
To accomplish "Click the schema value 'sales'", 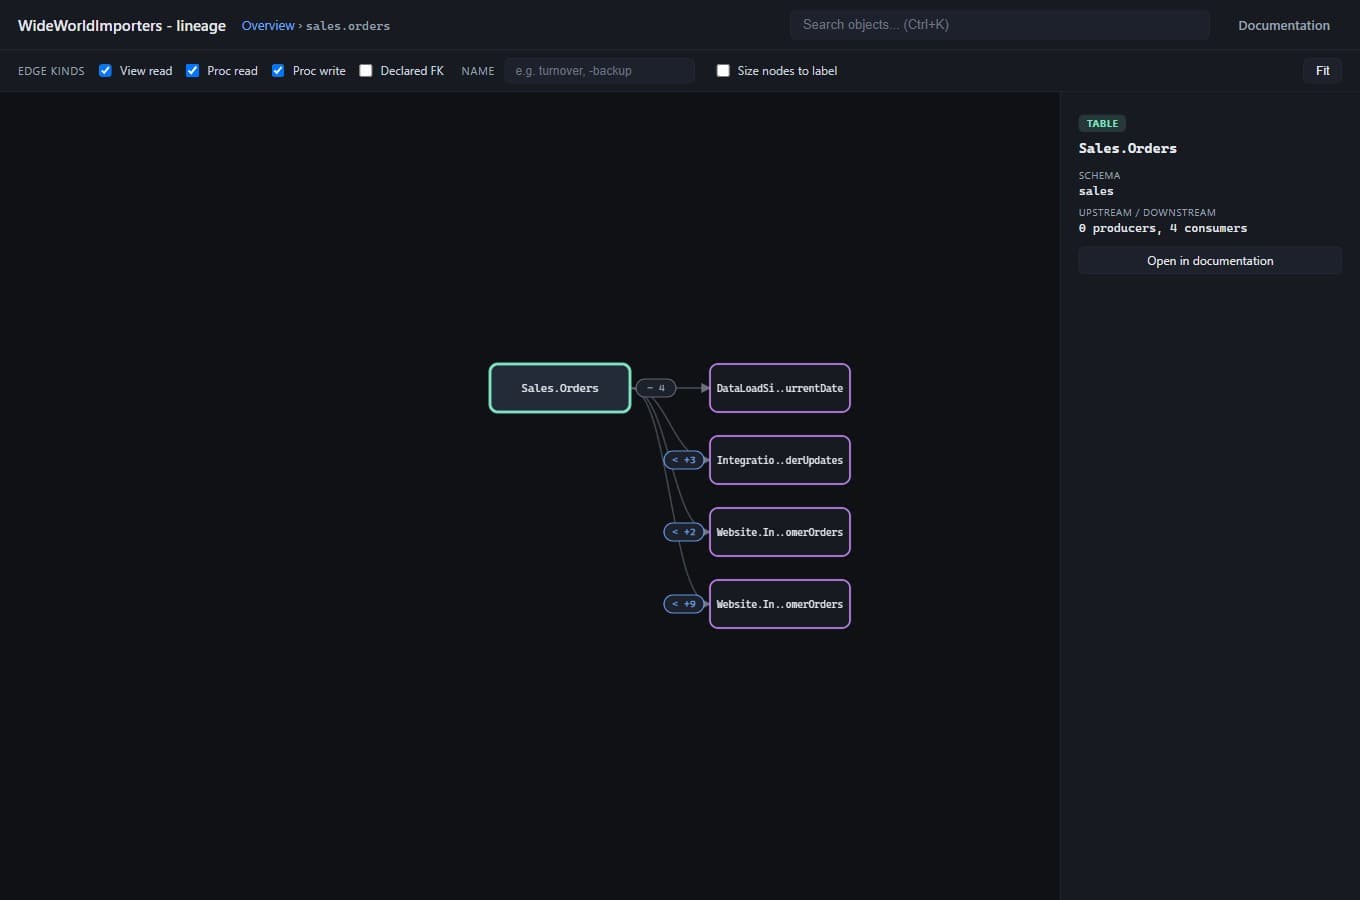I will pos(1096,191).
